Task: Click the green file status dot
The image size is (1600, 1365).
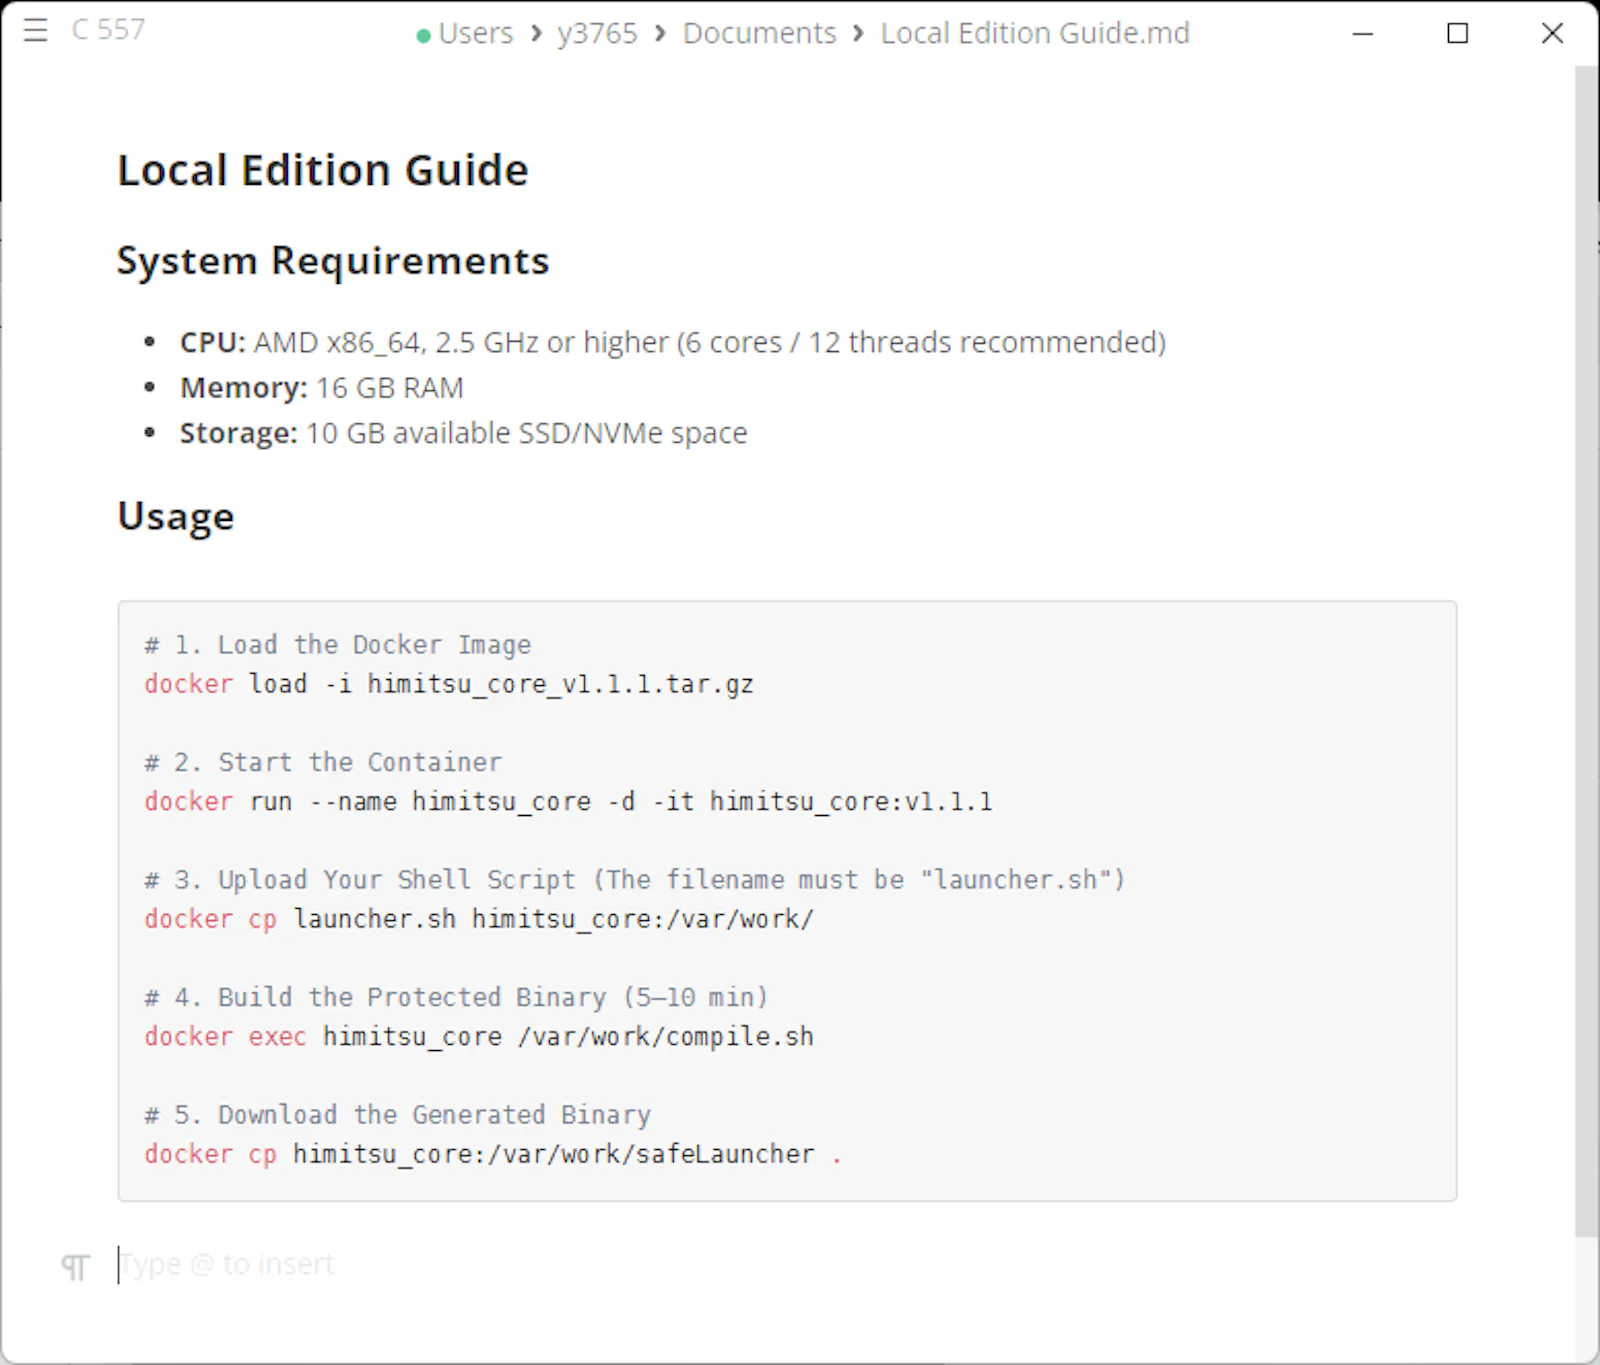Action: pyautogui.click(x=423, y=36)
